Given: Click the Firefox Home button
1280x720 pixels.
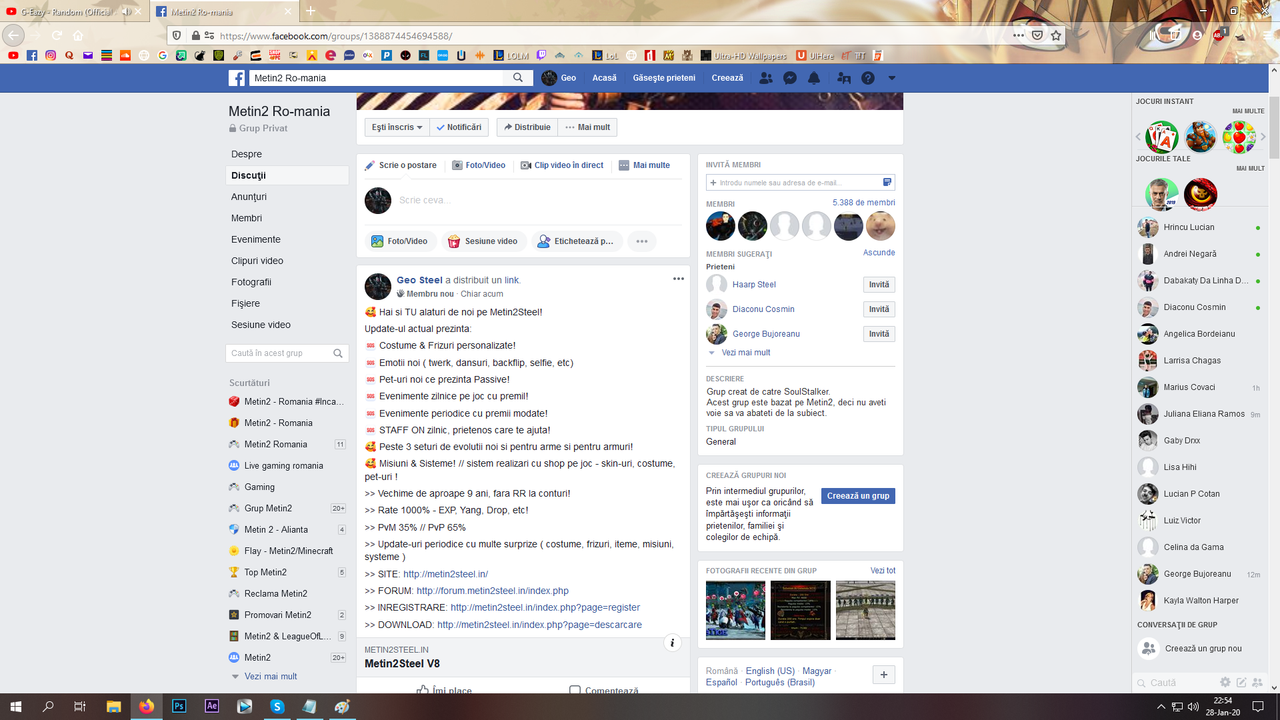Looking at the screenshot, I should [x=78, y=35].
